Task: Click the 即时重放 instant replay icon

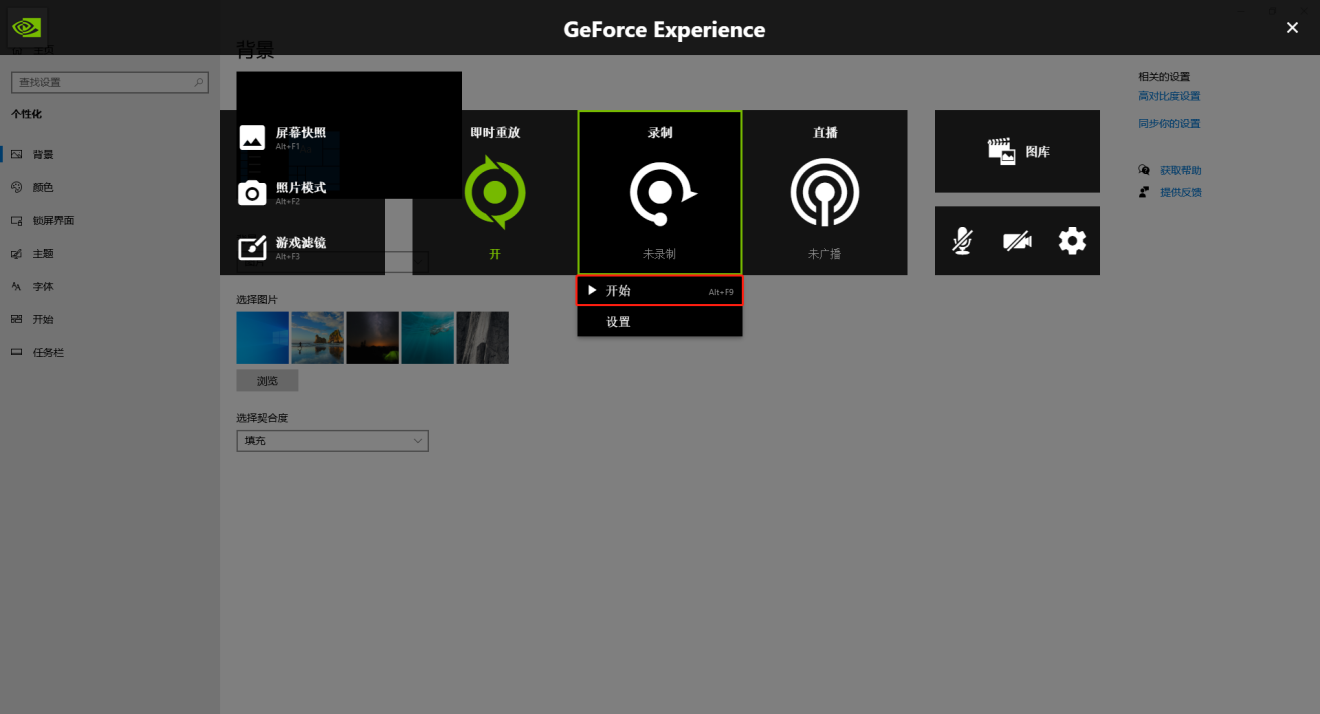Action: click(495, 192)
